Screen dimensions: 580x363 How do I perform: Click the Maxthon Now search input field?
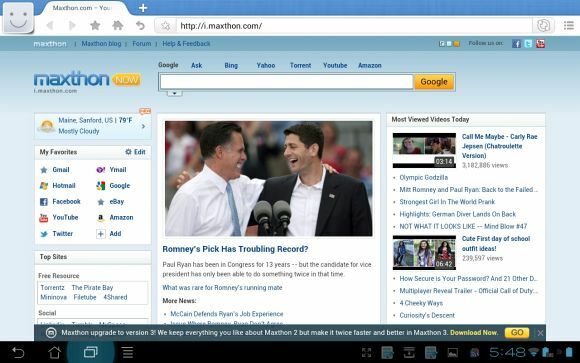point(286,82)
